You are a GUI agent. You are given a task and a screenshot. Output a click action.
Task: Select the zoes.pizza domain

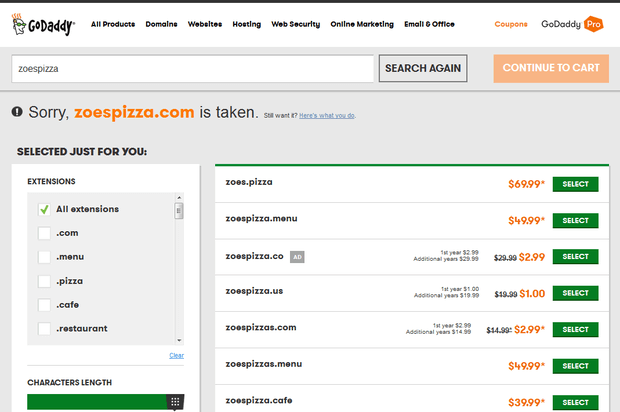575,184
